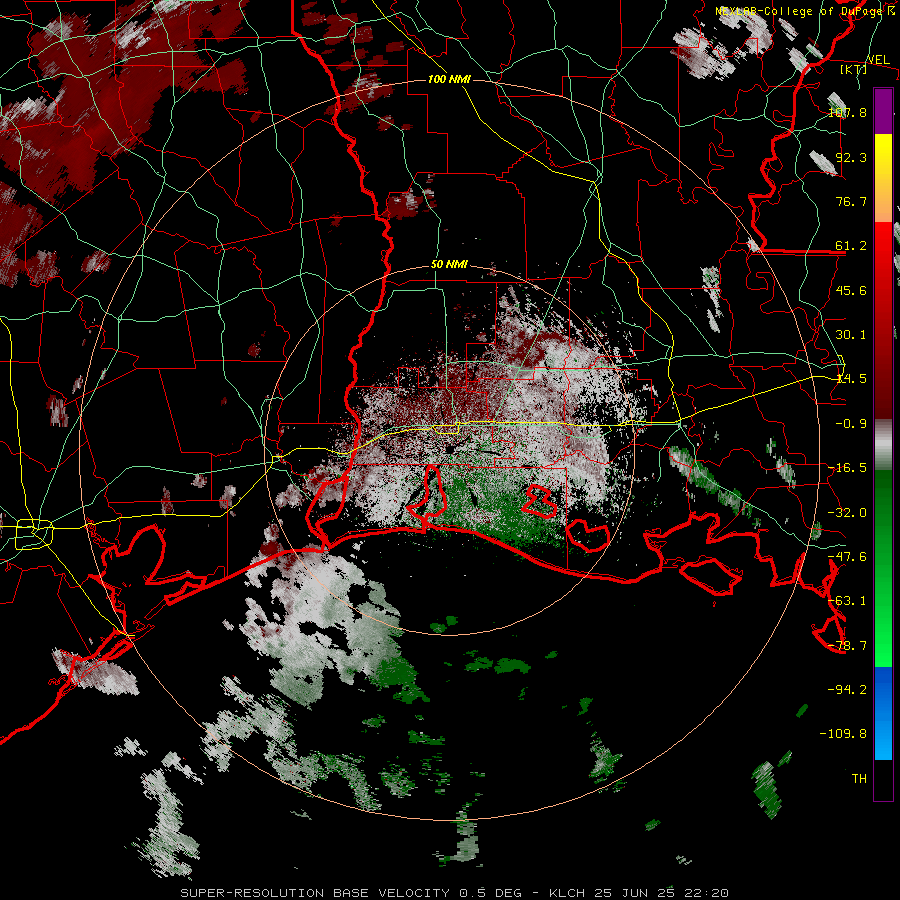Click the purple segment of the color bar
900x900 pixels.
(883, 111)
